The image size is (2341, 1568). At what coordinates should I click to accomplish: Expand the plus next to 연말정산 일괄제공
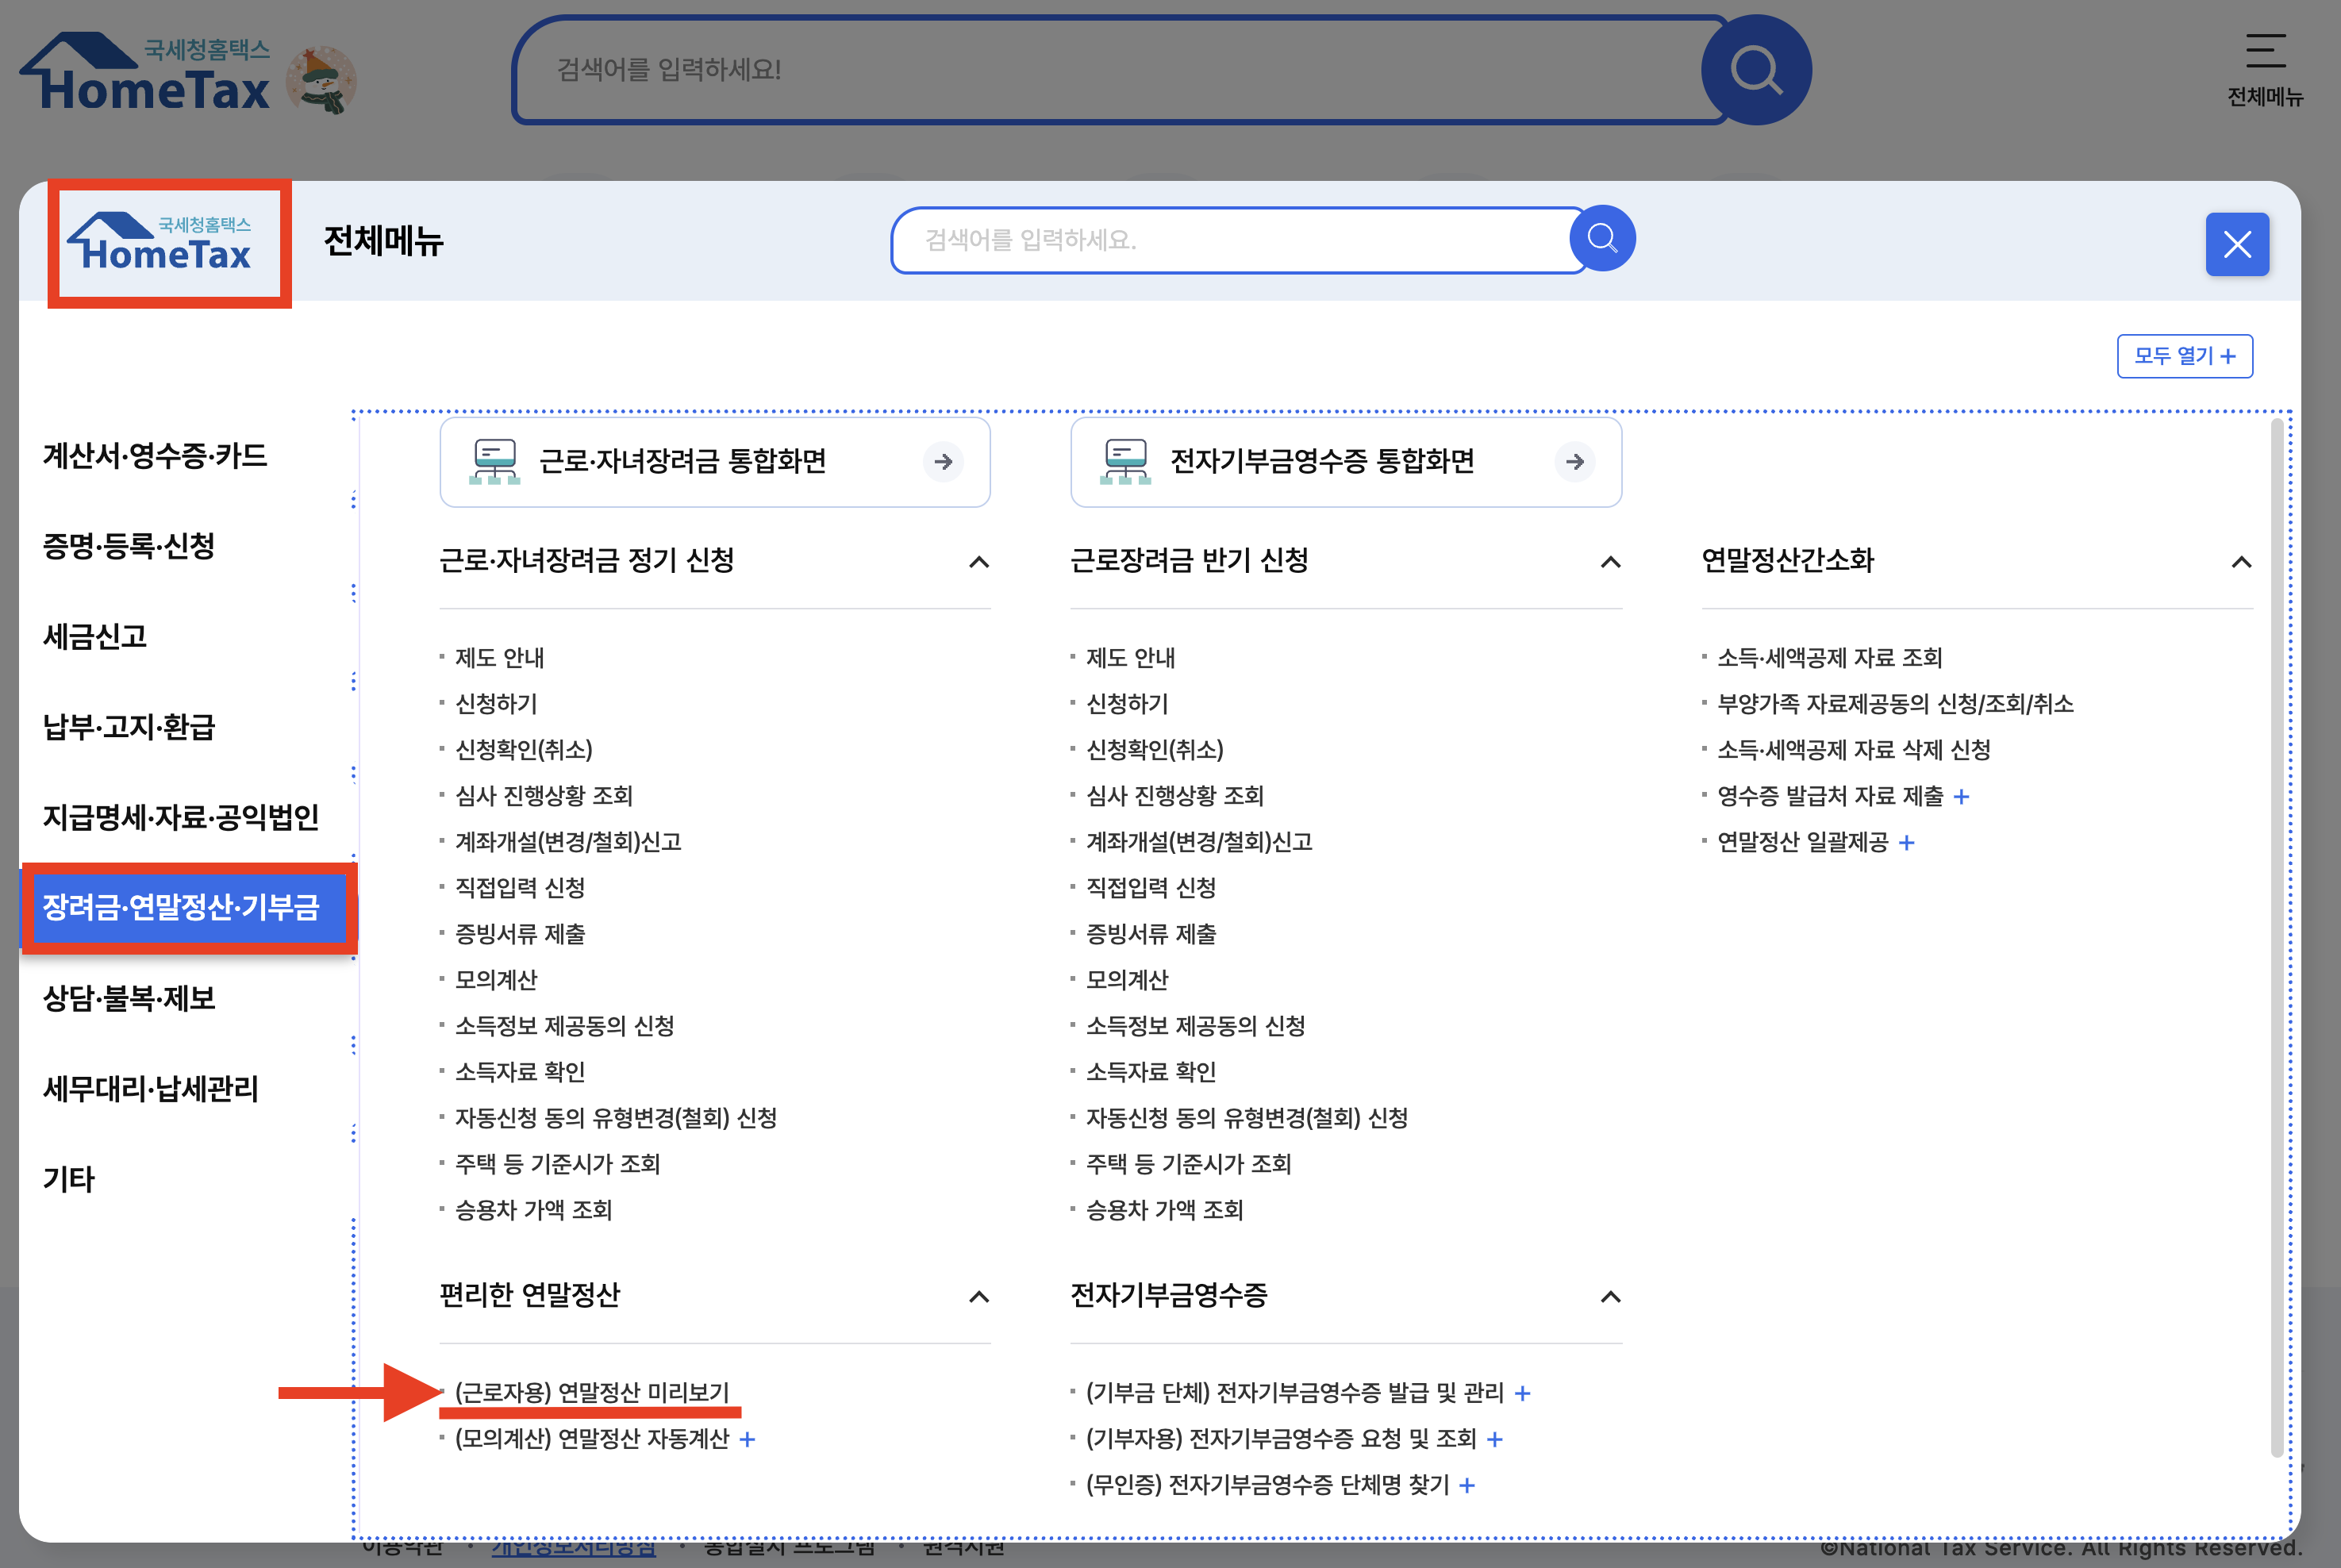(x=1906, y=843)
